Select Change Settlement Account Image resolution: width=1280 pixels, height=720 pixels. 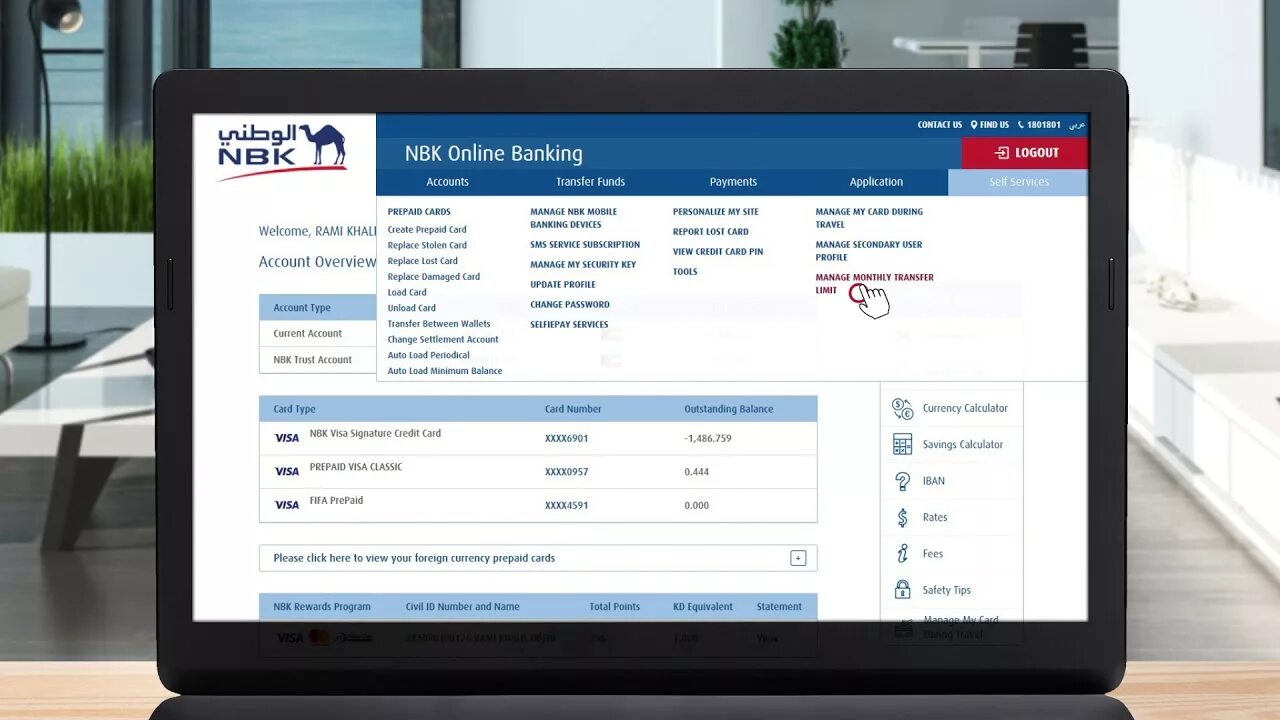point(443,340)
